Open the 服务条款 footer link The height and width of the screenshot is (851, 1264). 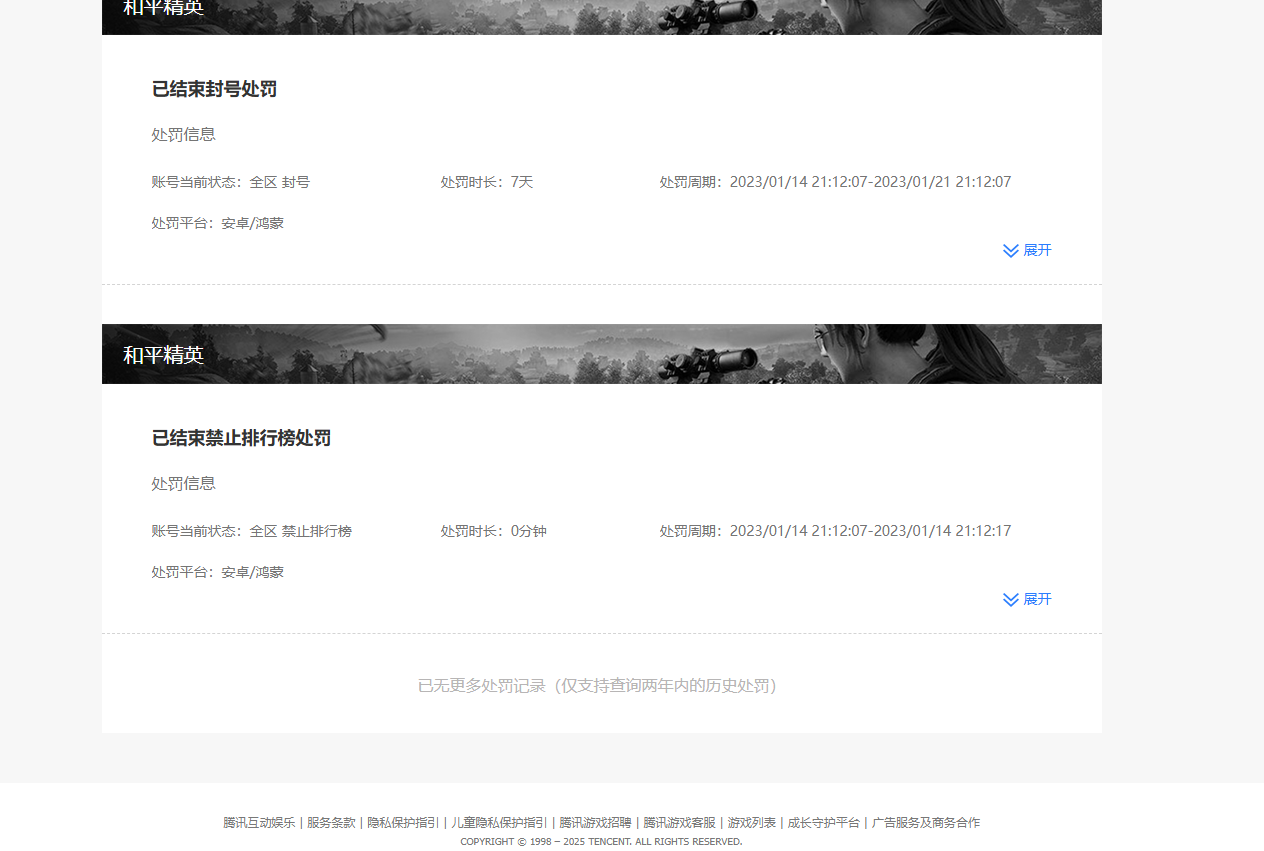pos(331,823)
